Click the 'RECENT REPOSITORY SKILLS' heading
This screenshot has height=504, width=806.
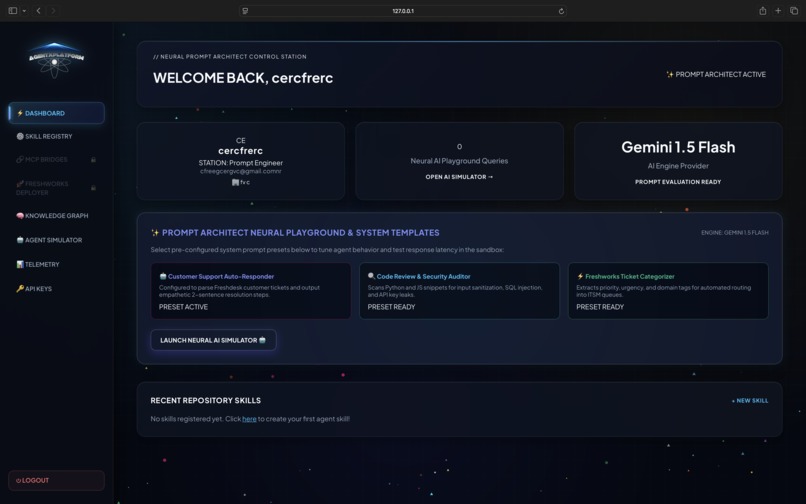(206, 401)
